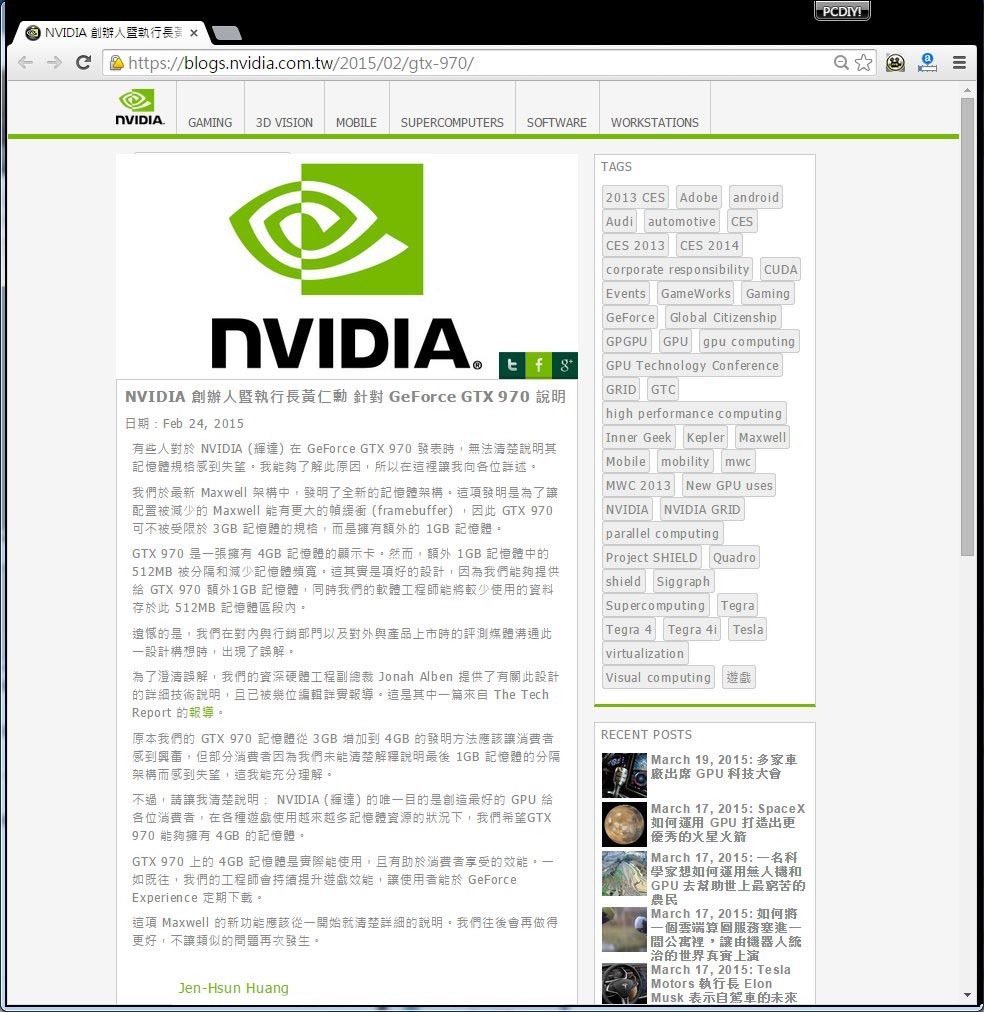
Task: Bookmark this page with the star icon
Action: click(x=863, y=63)
